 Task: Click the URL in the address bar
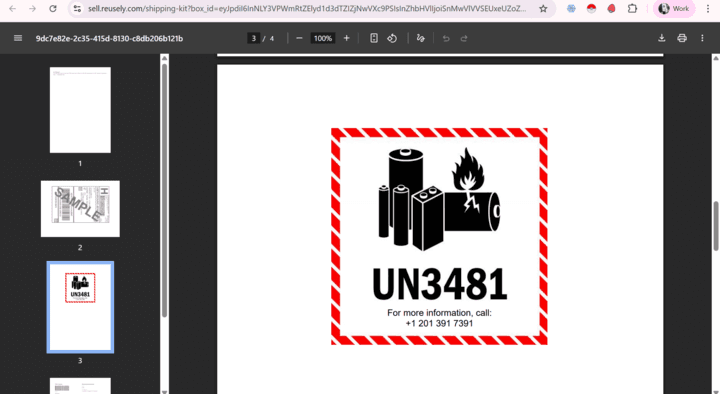(x=307, y=9)
